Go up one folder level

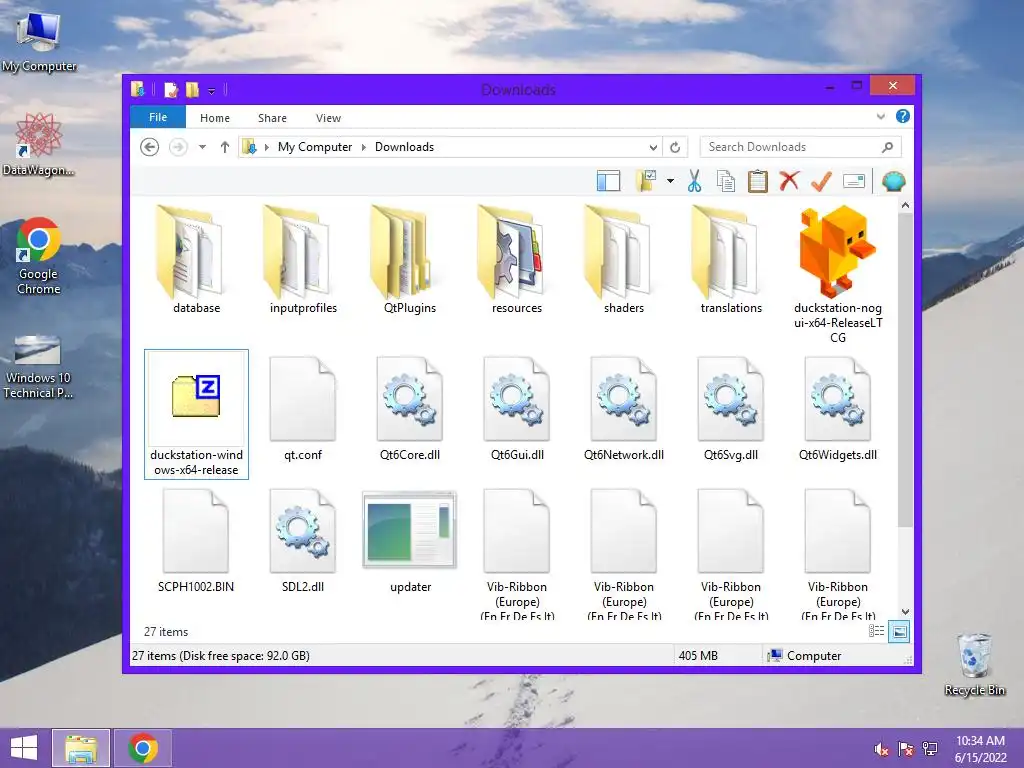[225, 147]
